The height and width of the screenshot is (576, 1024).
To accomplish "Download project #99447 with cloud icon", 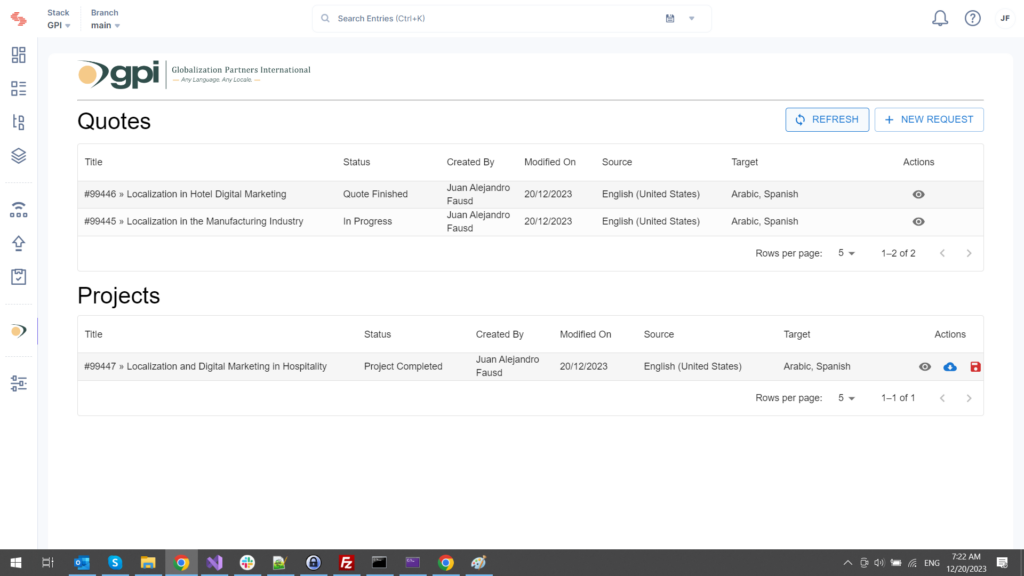I will [x=950, y=367].
